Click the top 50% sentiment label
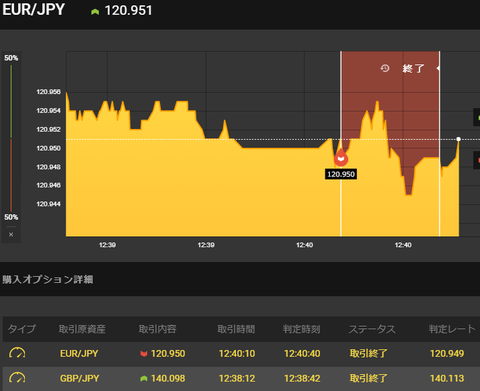 coord(11,58)
